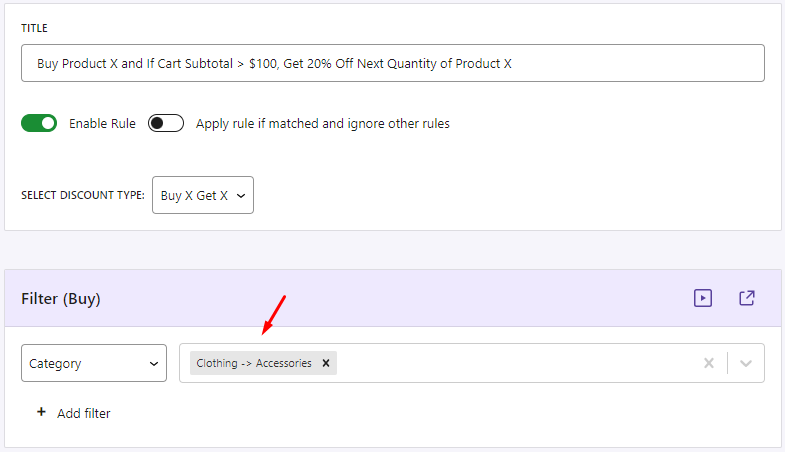Click the Add filter text
Screen dimensions: 785x452
[x=84, y=413]
